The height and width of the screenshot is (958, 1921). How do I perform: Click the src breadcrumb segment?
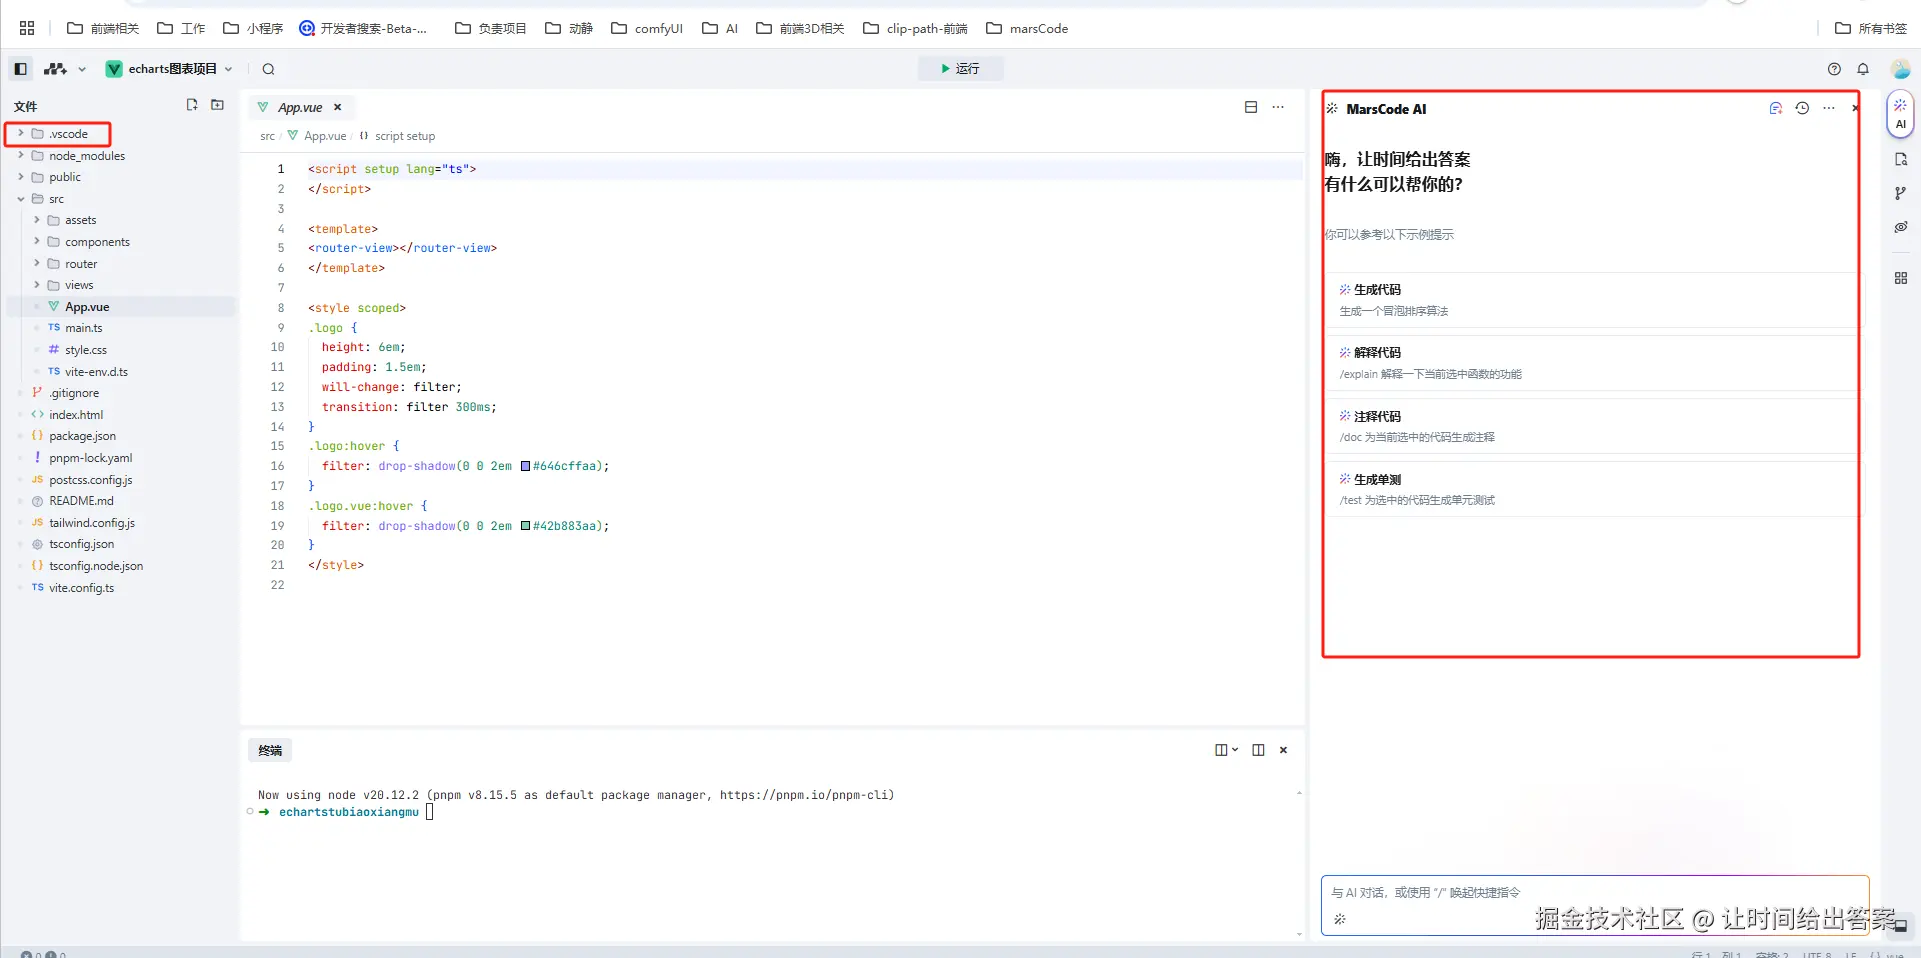click(x=267, y=136)
